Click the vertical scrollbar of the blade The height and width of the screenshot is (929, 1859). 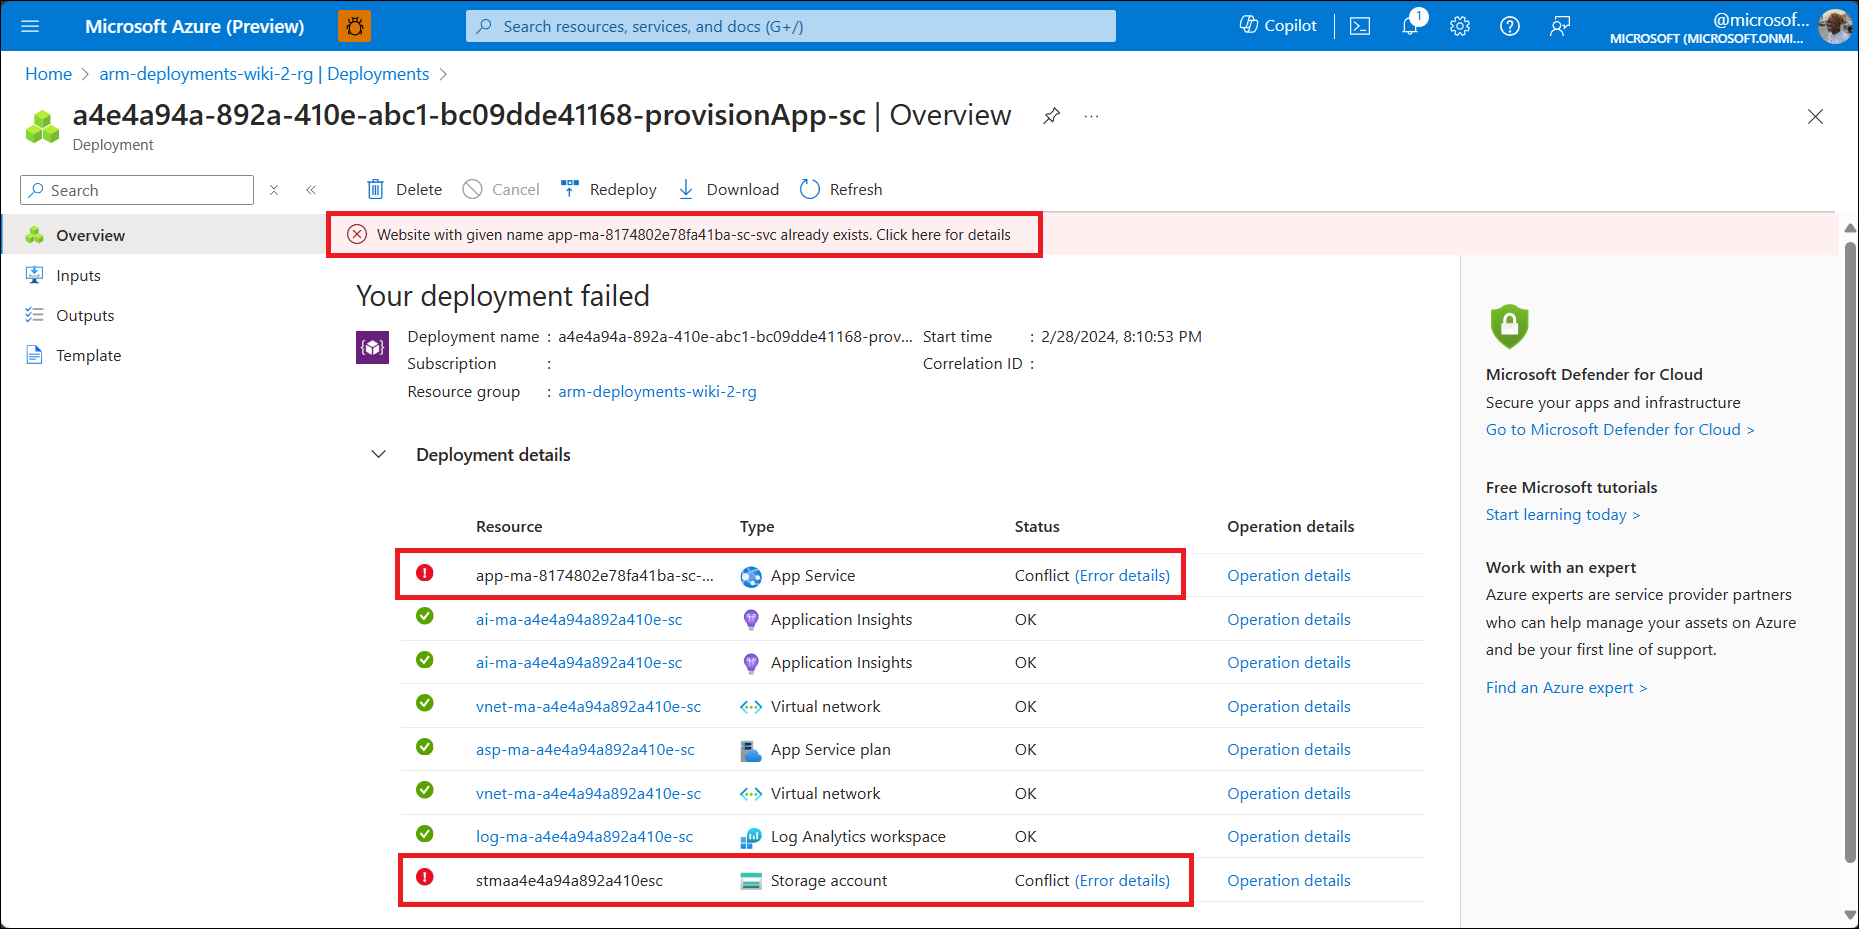pos(1850,550)
